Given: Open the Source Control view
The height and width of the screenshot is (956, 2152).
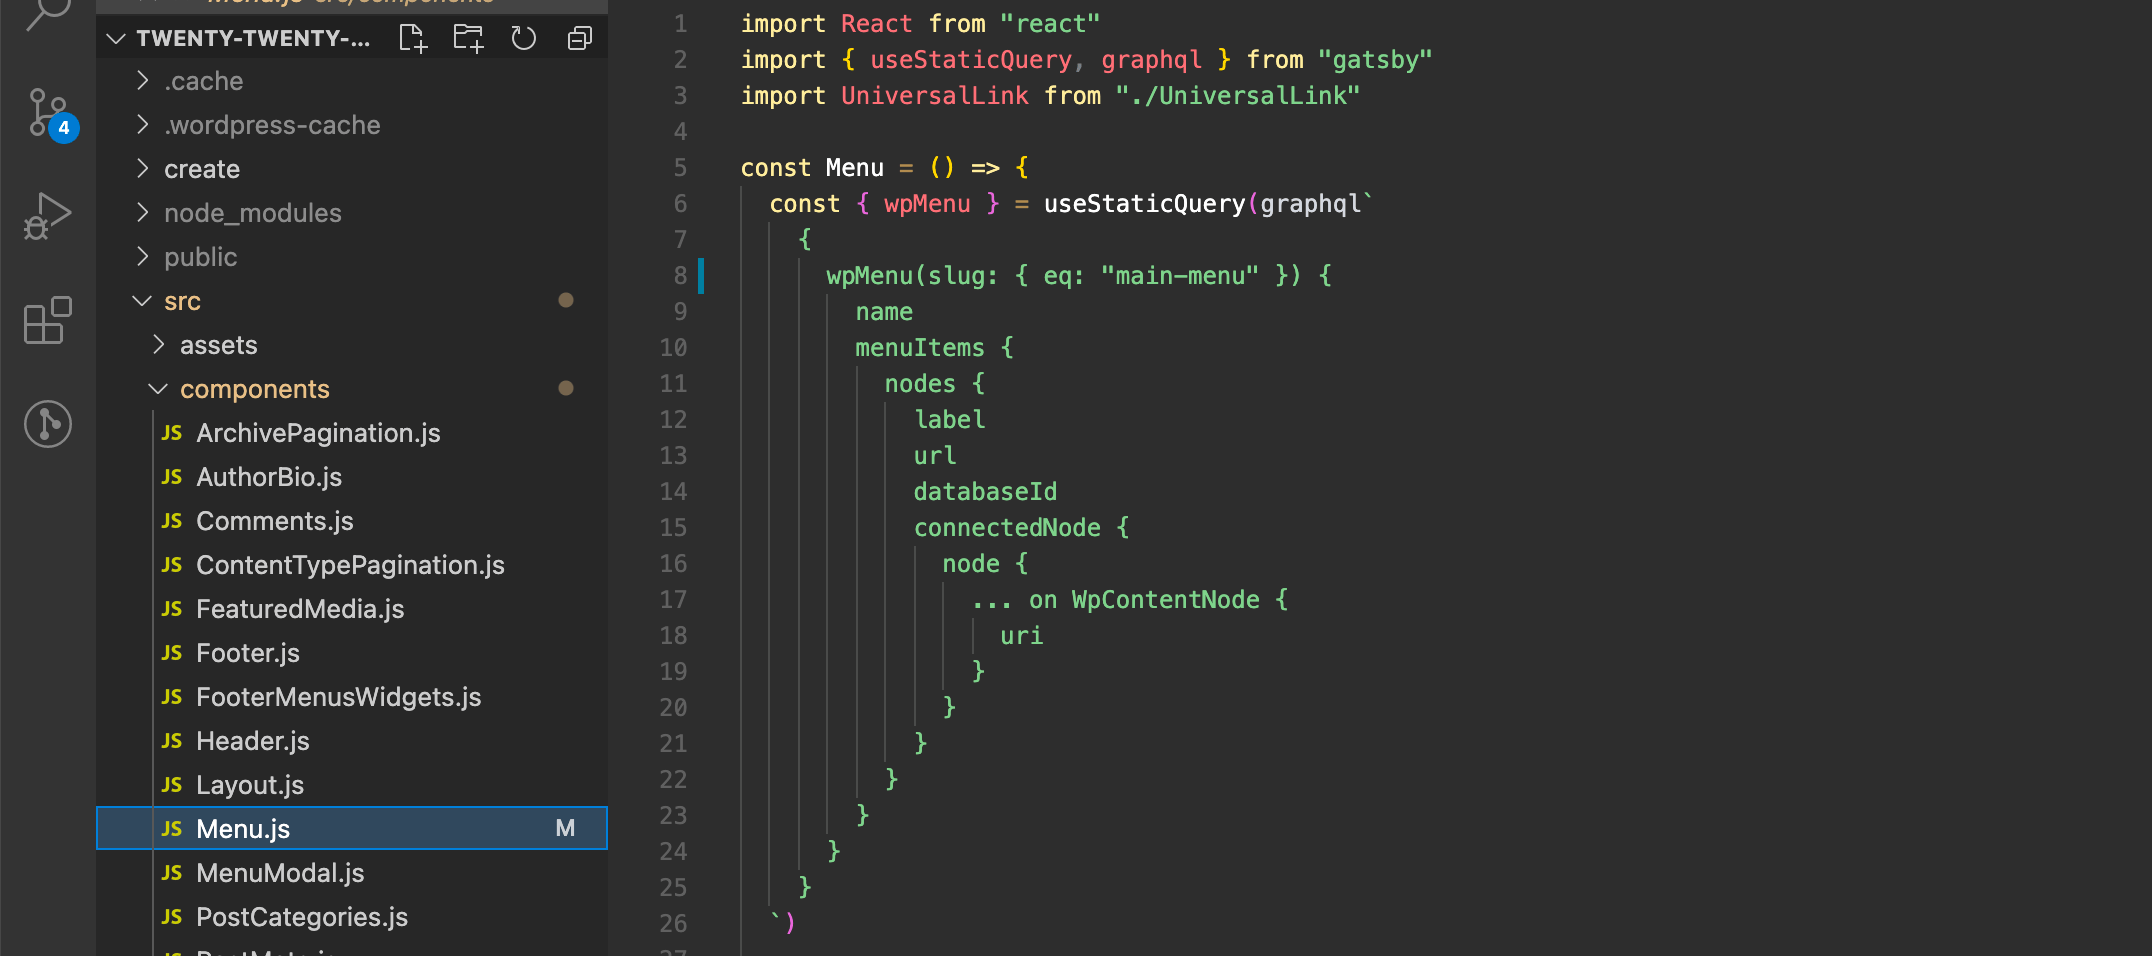Looking at the screenshot, I should pos(48,113).
